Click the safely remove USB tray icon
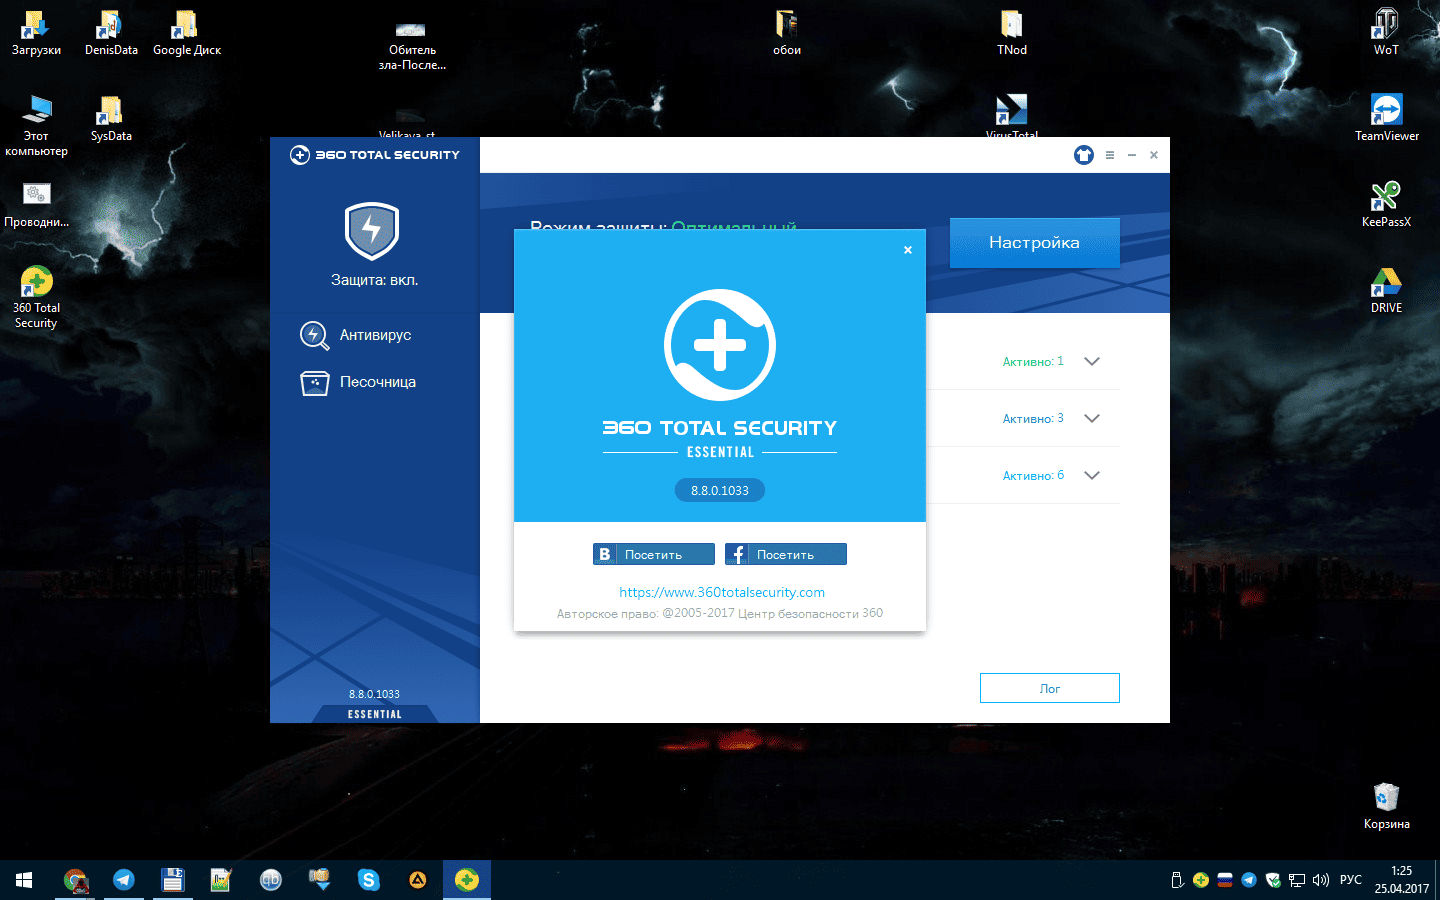This screenshot has width=1440, height=900. (x=1177, y=880)
